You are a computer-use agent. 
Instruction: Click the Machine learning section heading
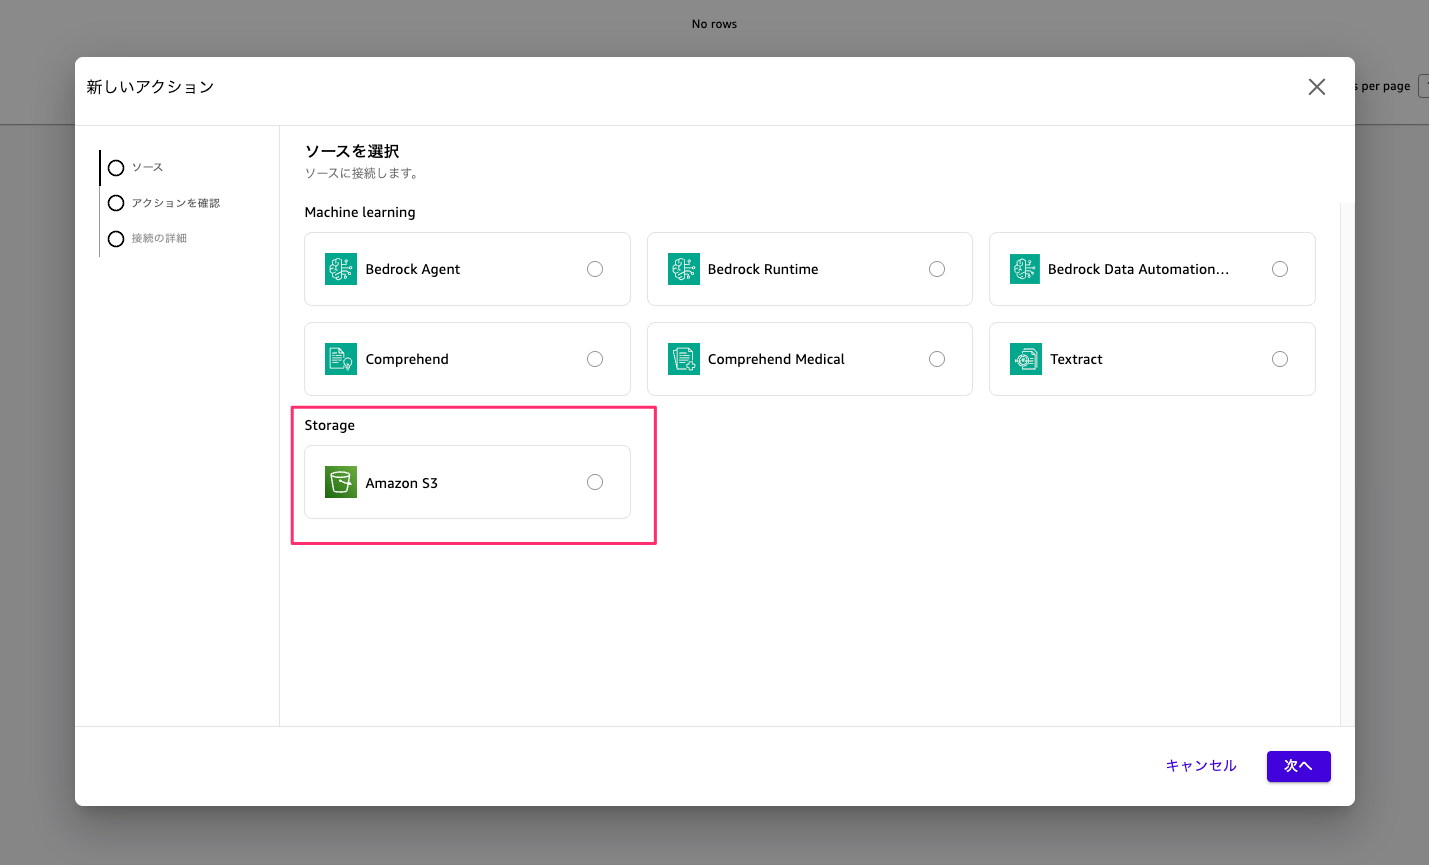point(360,212)
